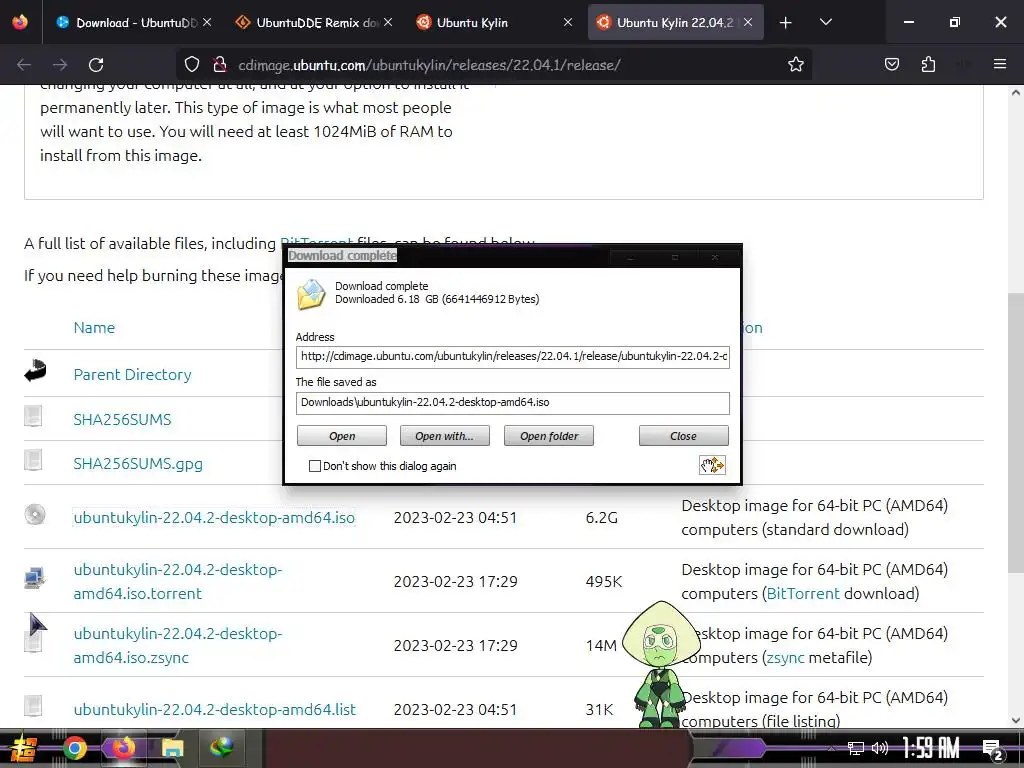The height and width of the screenshot is (768, 1024).
Task: Click Open with... button
Action: 444,436
